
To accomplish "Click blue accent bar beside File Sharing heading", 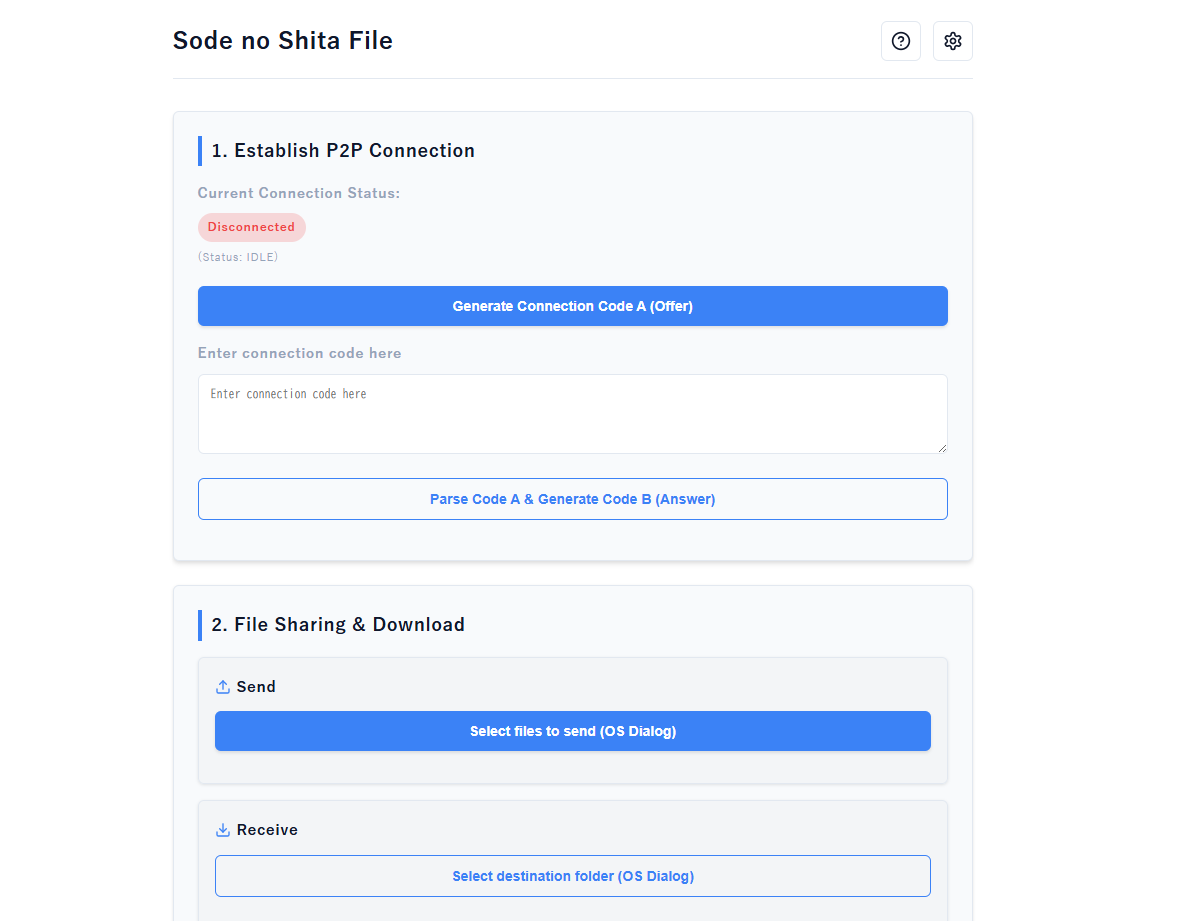I will click(x=200, y=625).
